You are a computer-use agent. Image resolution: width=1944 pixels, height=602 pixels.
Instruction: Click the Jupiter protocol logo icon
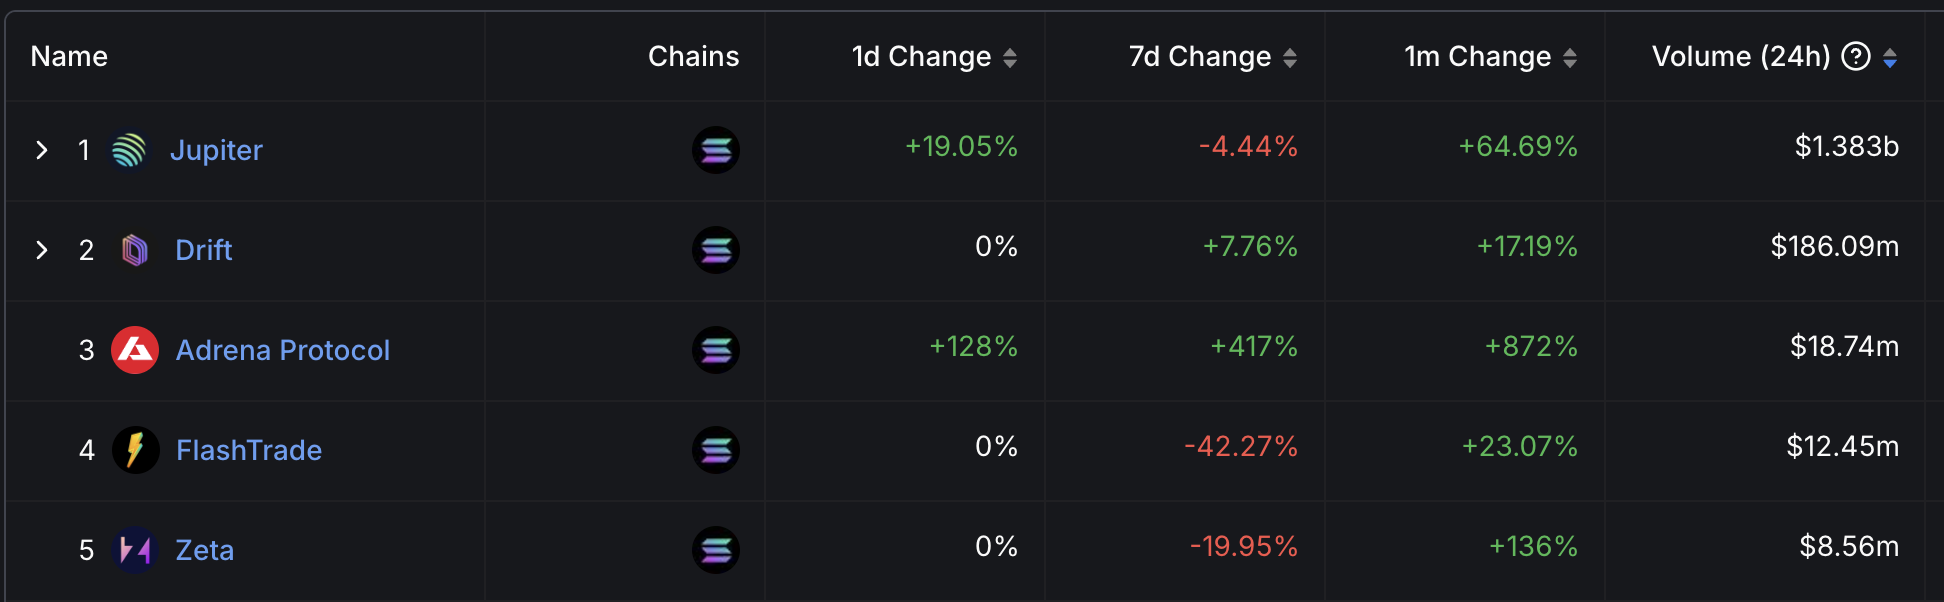(129, 150)
